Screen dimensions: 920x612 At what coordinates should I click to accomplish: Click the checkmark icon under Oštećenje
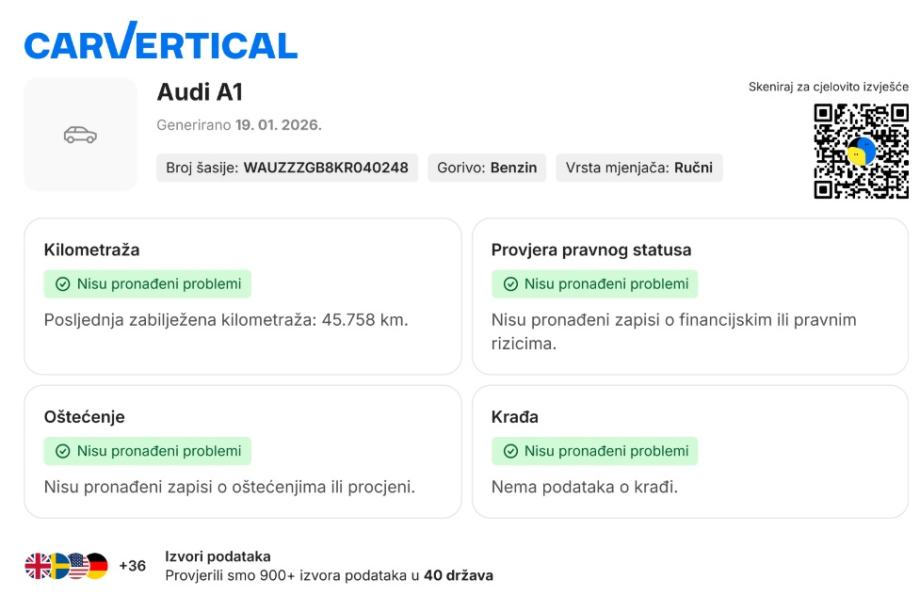click(x=63, y=451)
